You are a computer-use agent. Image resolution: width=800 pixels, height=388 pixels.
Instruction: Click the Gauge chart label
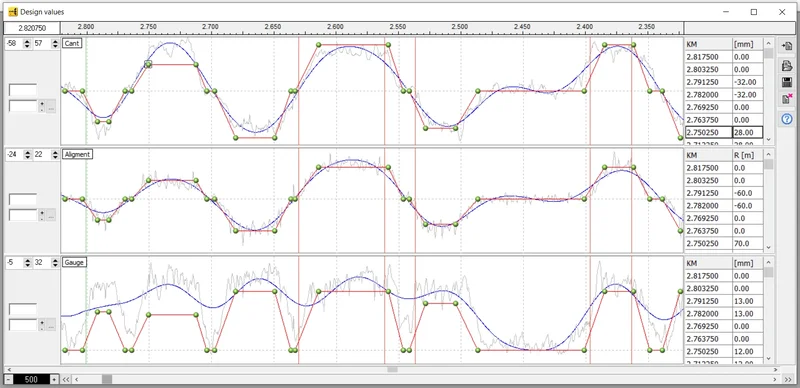click(x=74, y=262)
